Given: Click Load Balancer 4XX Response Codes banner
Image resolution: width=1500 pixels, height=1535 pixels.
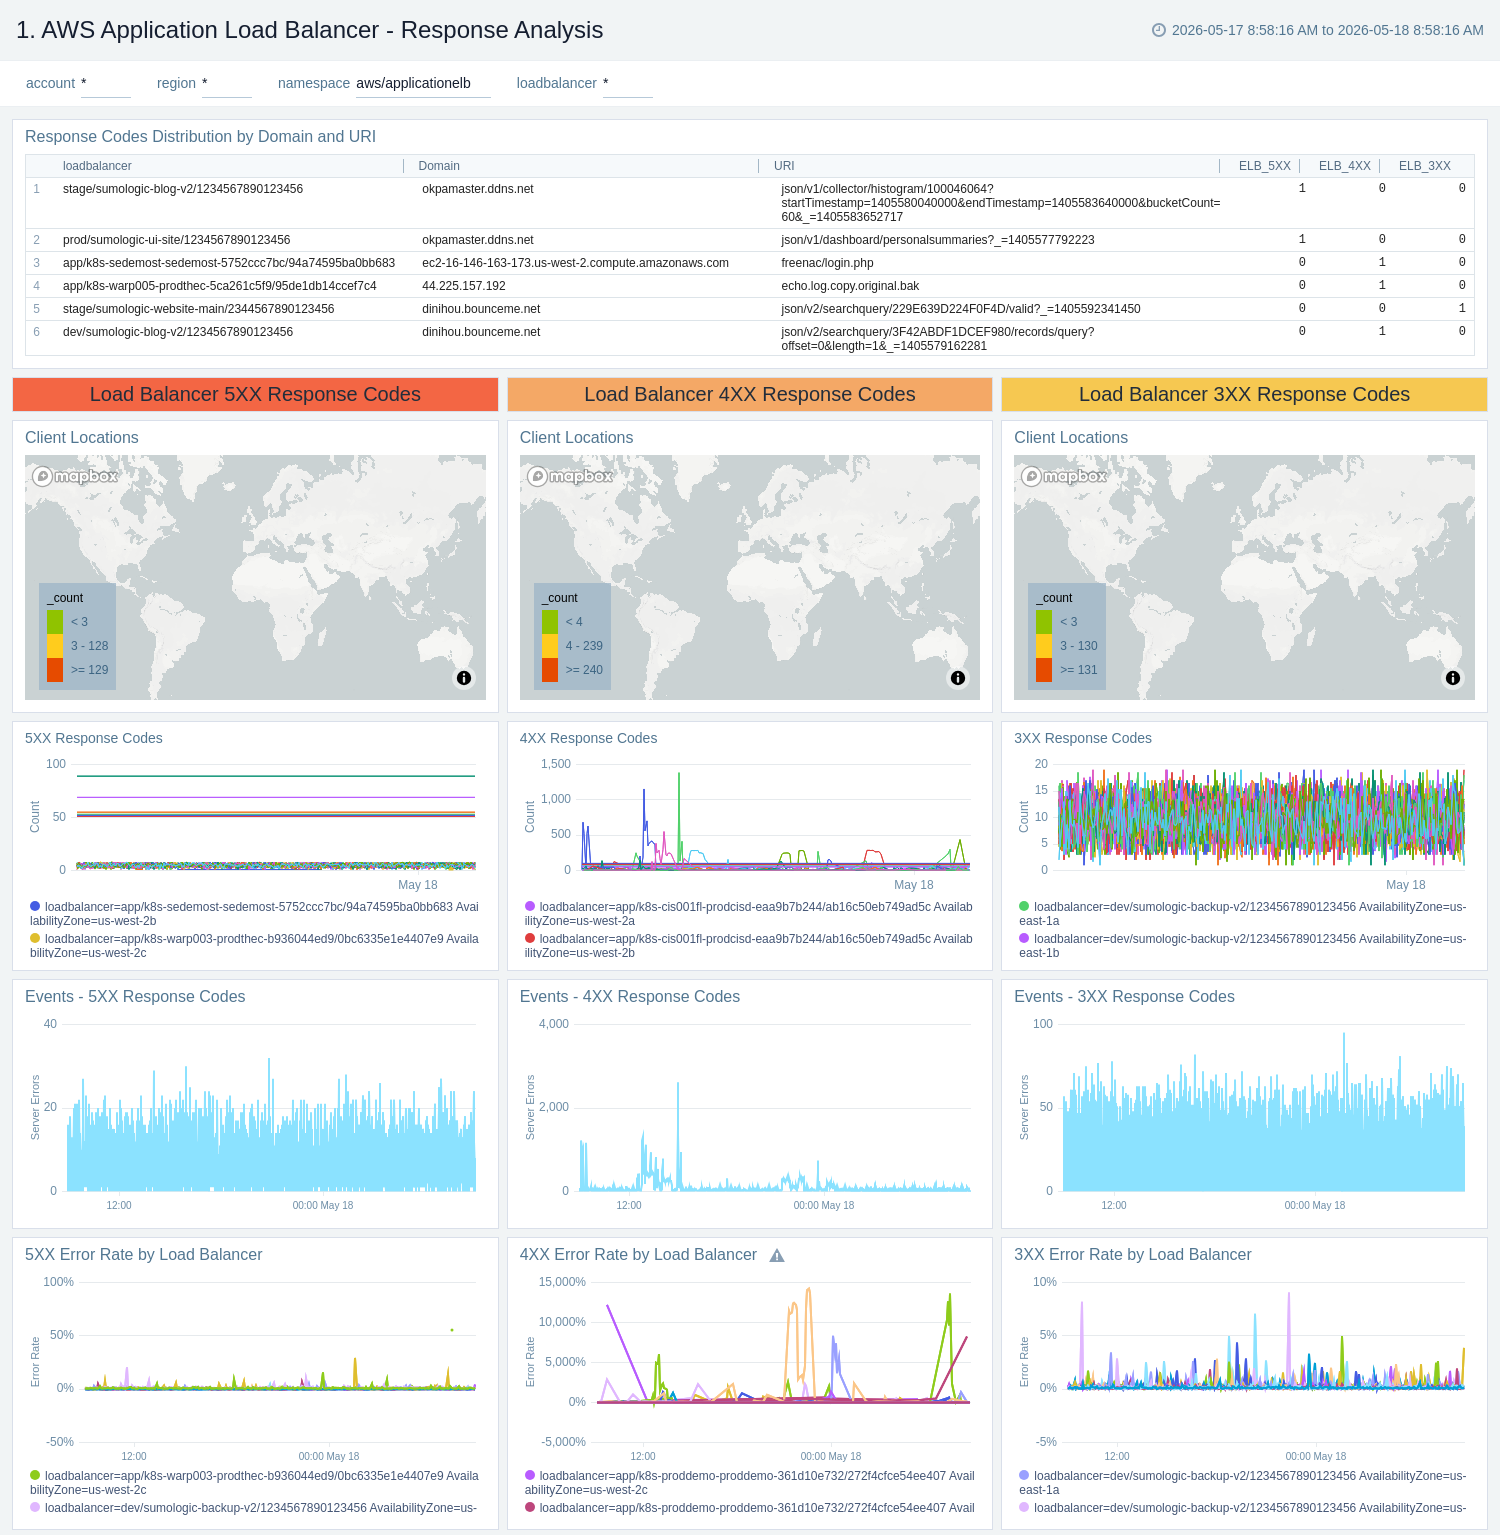Looking at the screenshot, I should click(x=750, y=394).
